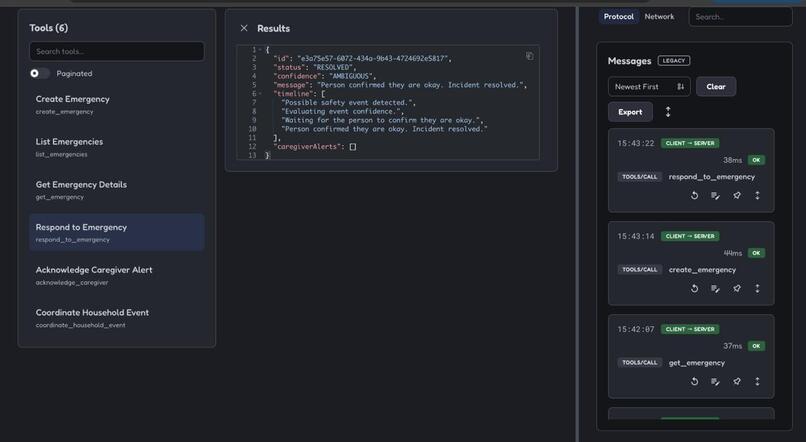Toggle the Paginated switch

(40, 73)
